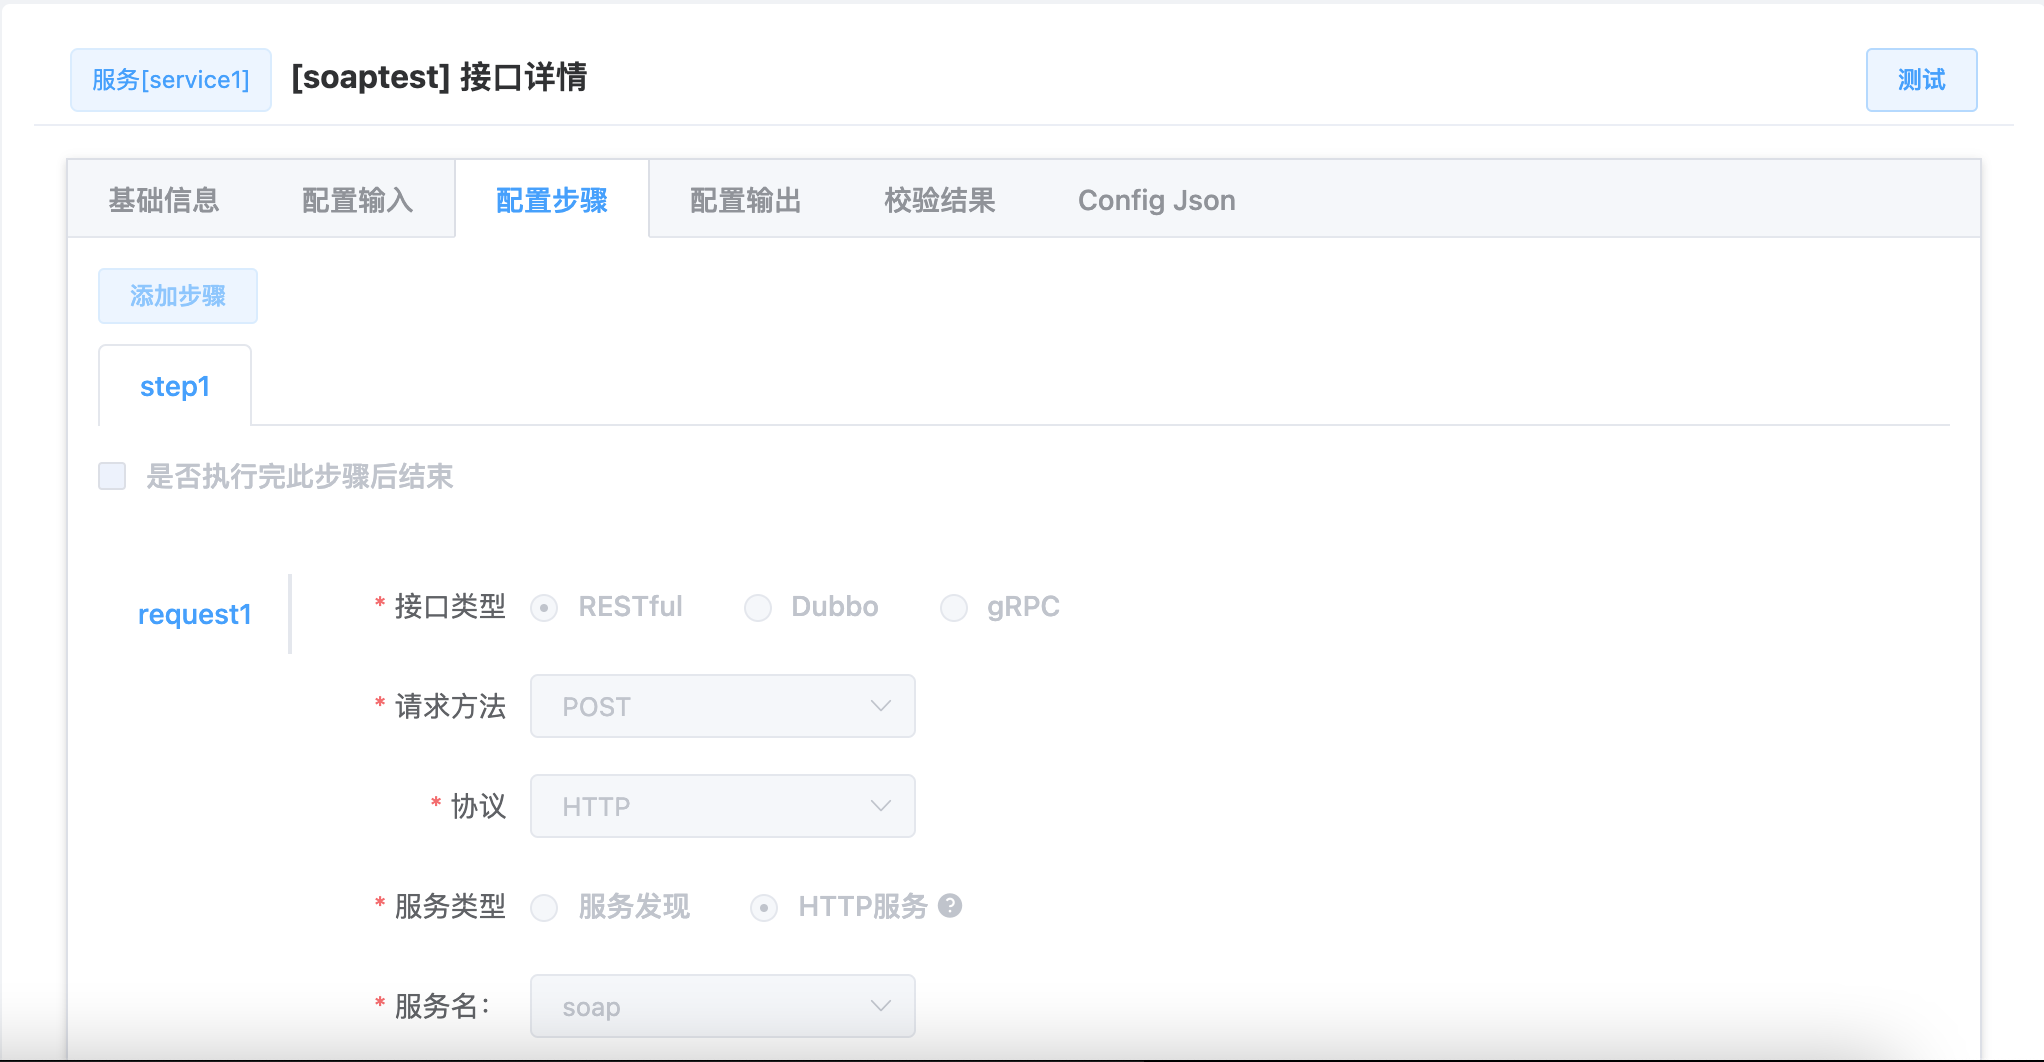Expand the 服务名 soap dropdown
The height and width of the screenshot is (1062, 2044).
click(x=722, y=1006)
